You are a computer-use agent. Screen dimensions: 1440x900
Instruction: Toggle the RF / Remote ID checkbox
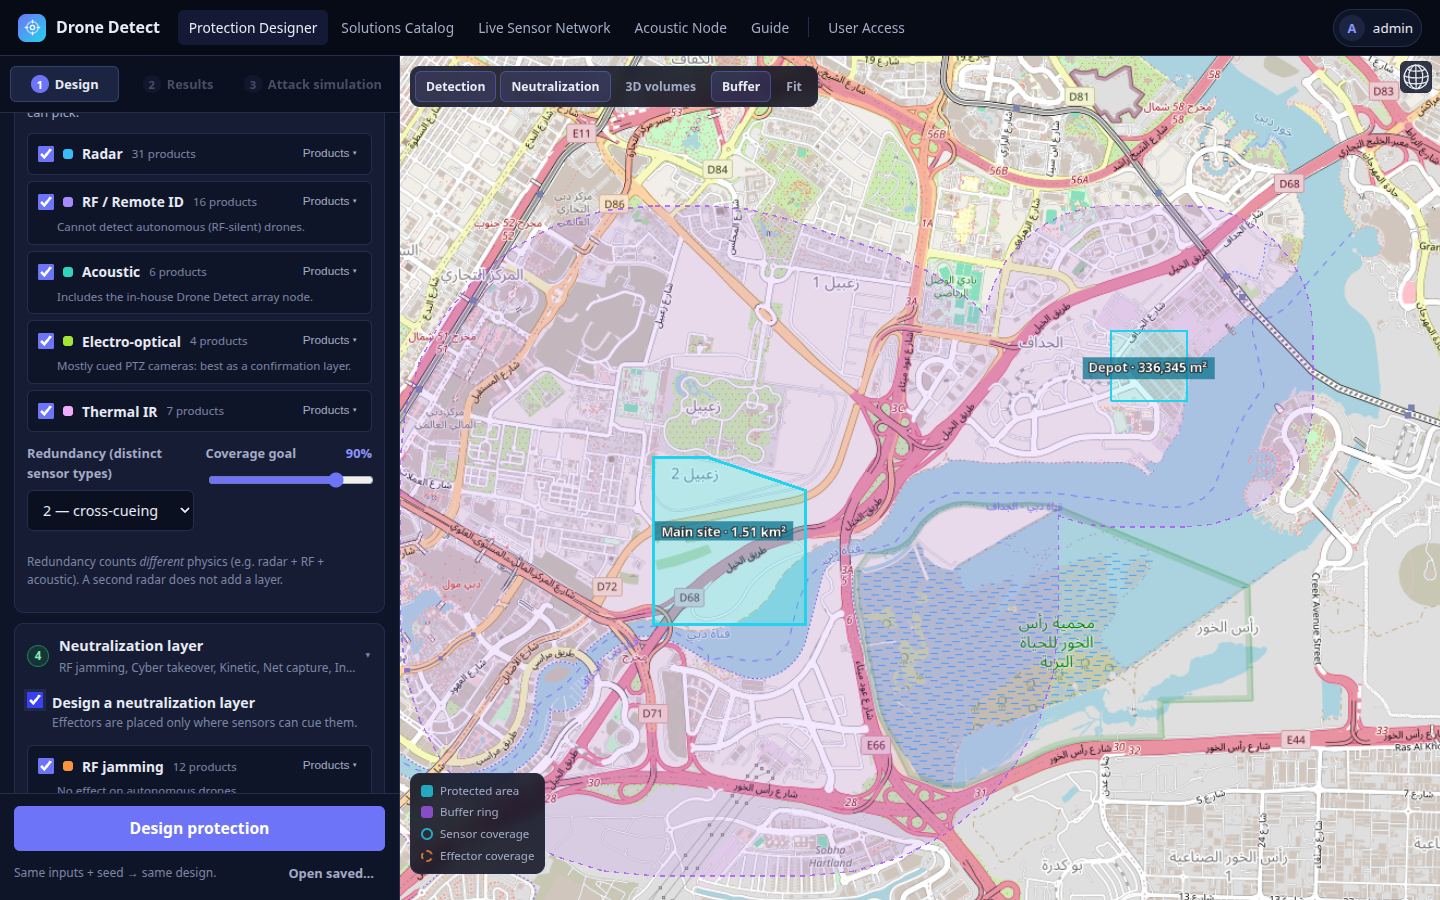46,202
